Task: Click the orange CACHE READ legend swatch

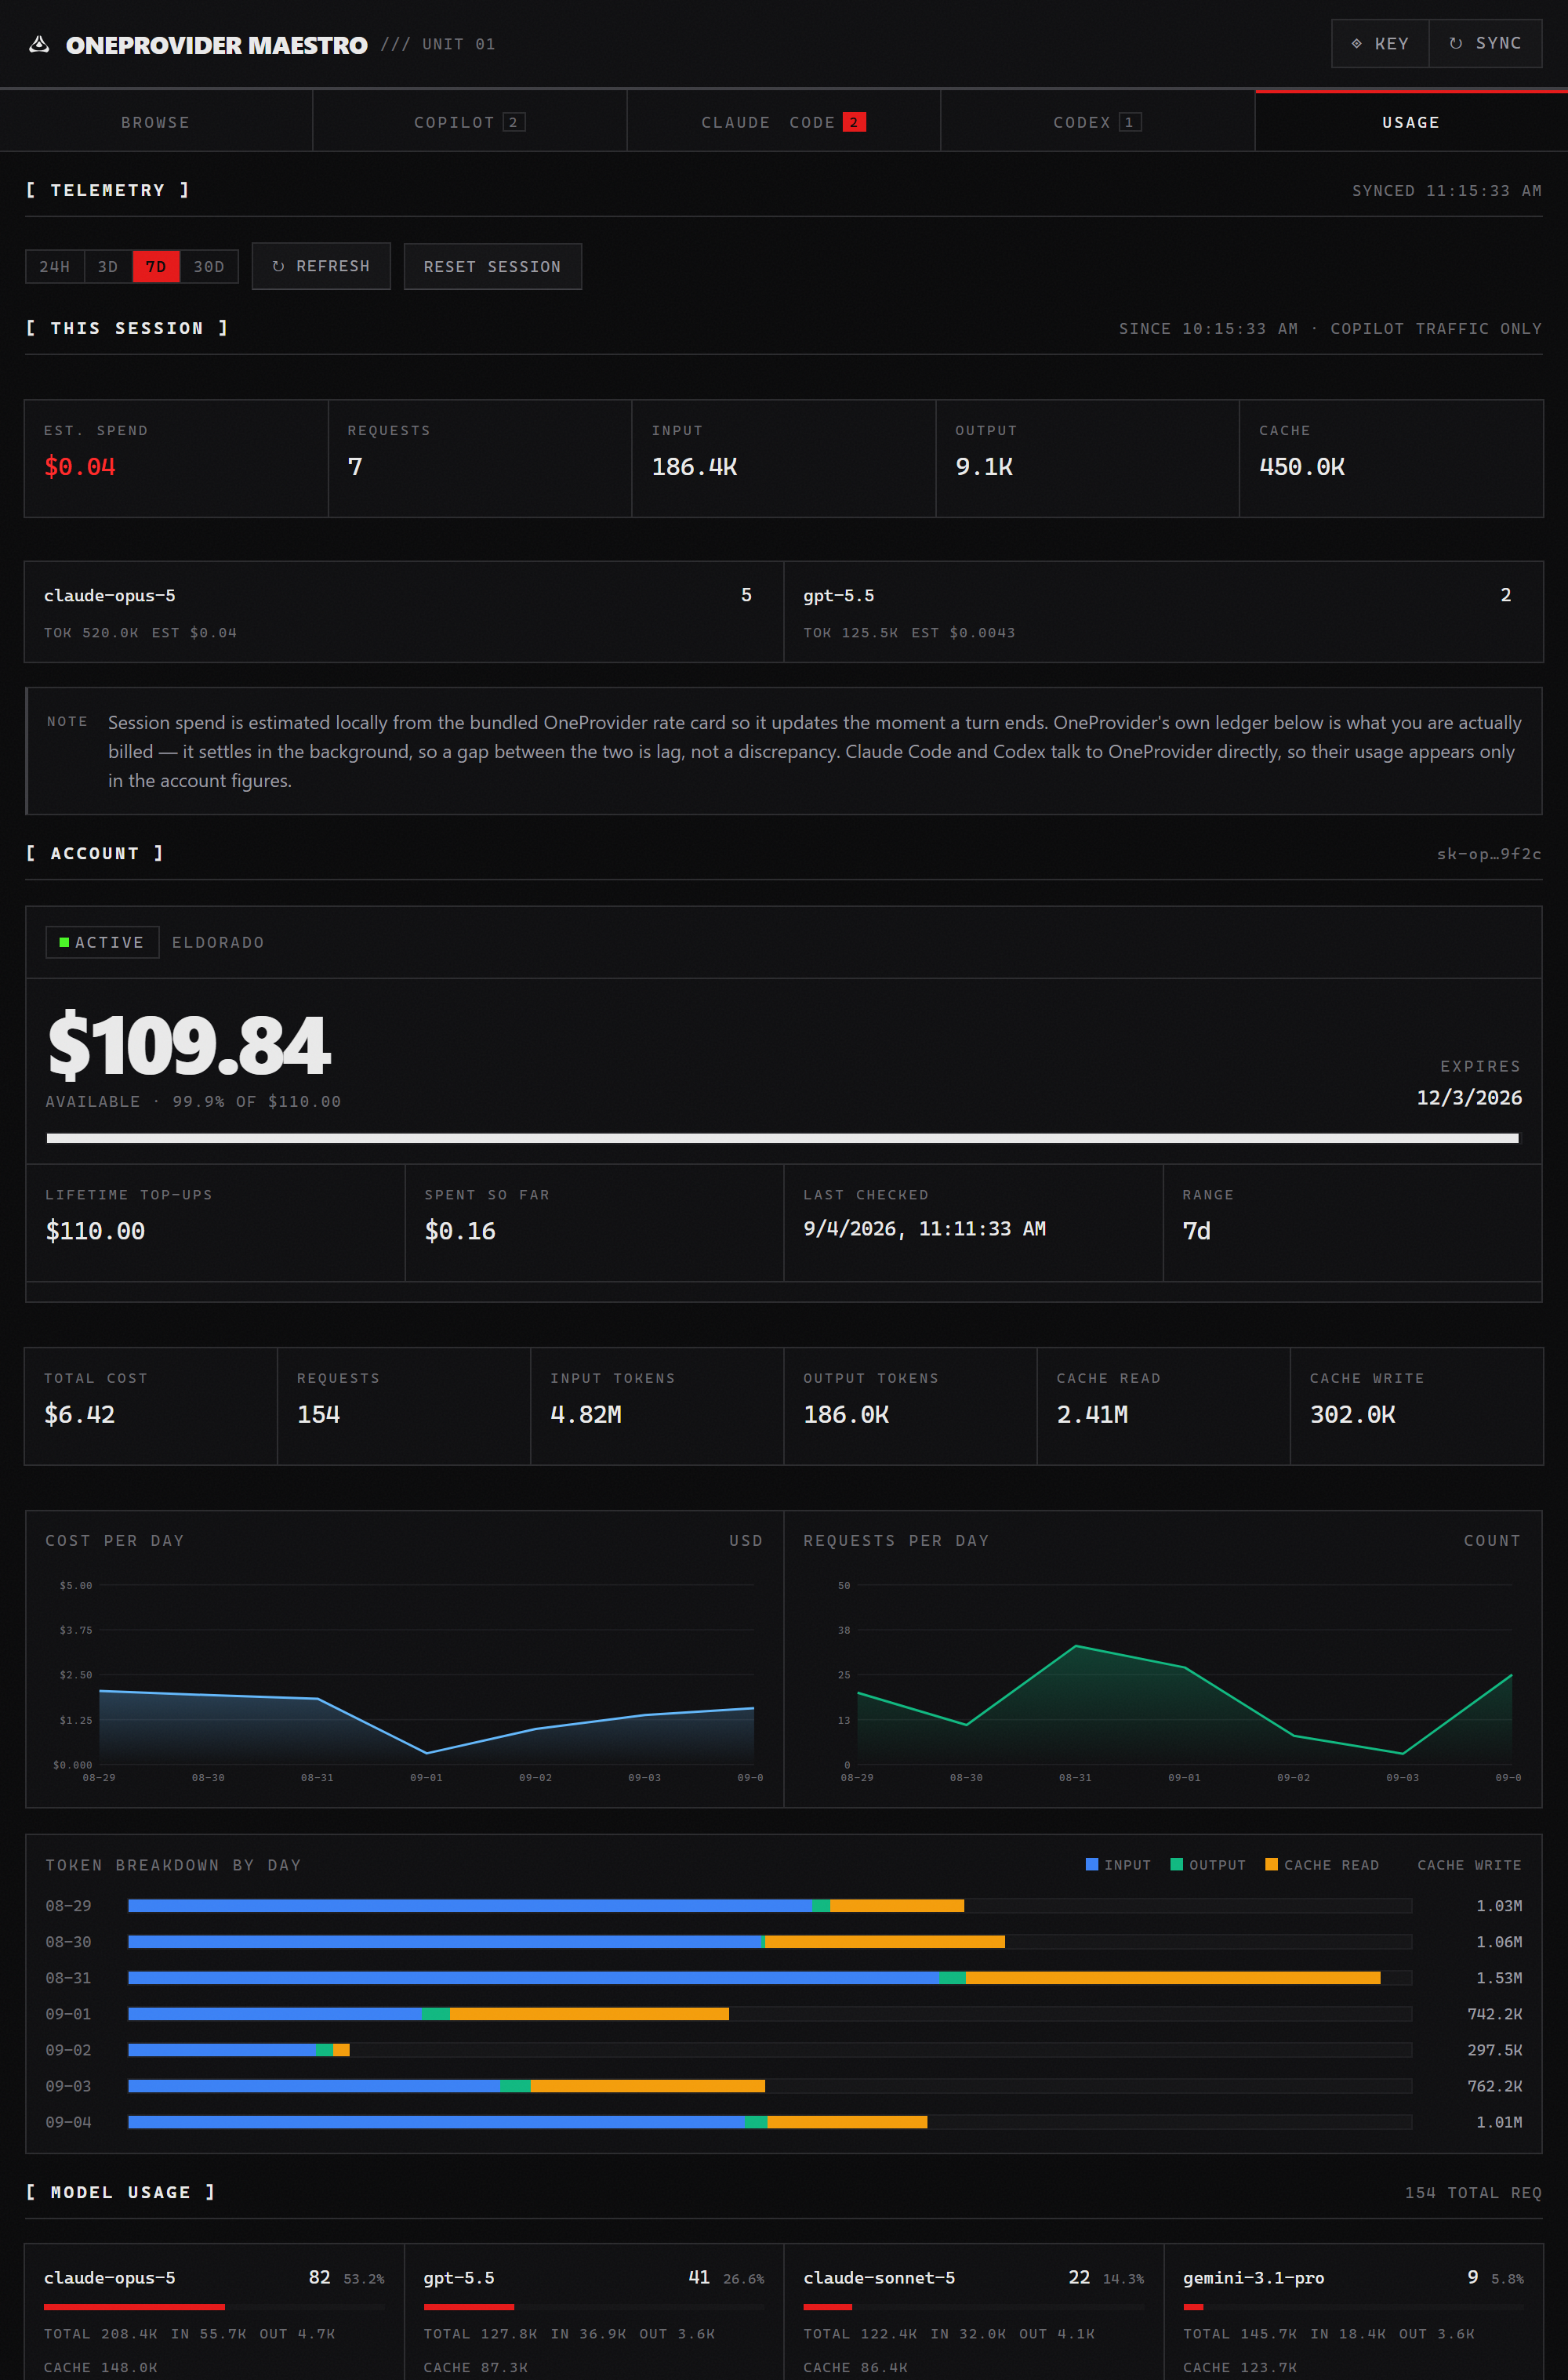Action: click(1271, 1864)
